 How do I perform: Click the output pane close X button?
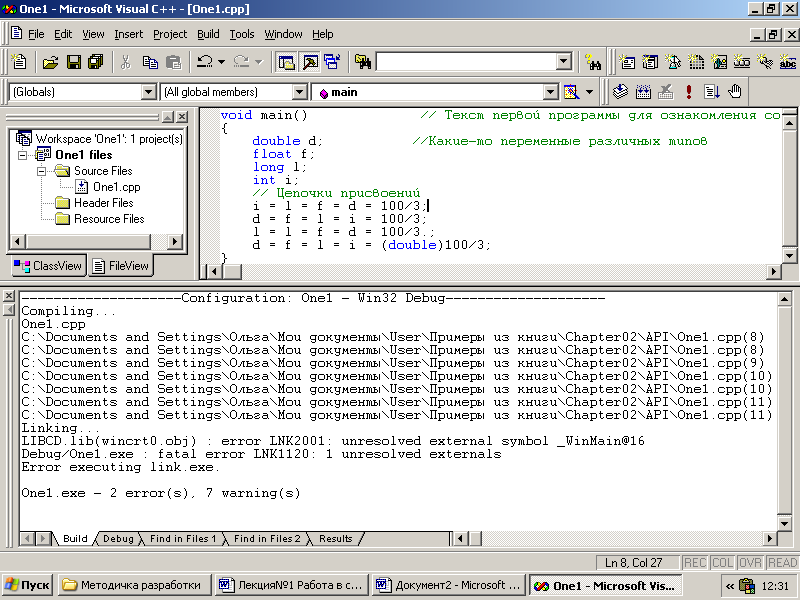[9, 295]
